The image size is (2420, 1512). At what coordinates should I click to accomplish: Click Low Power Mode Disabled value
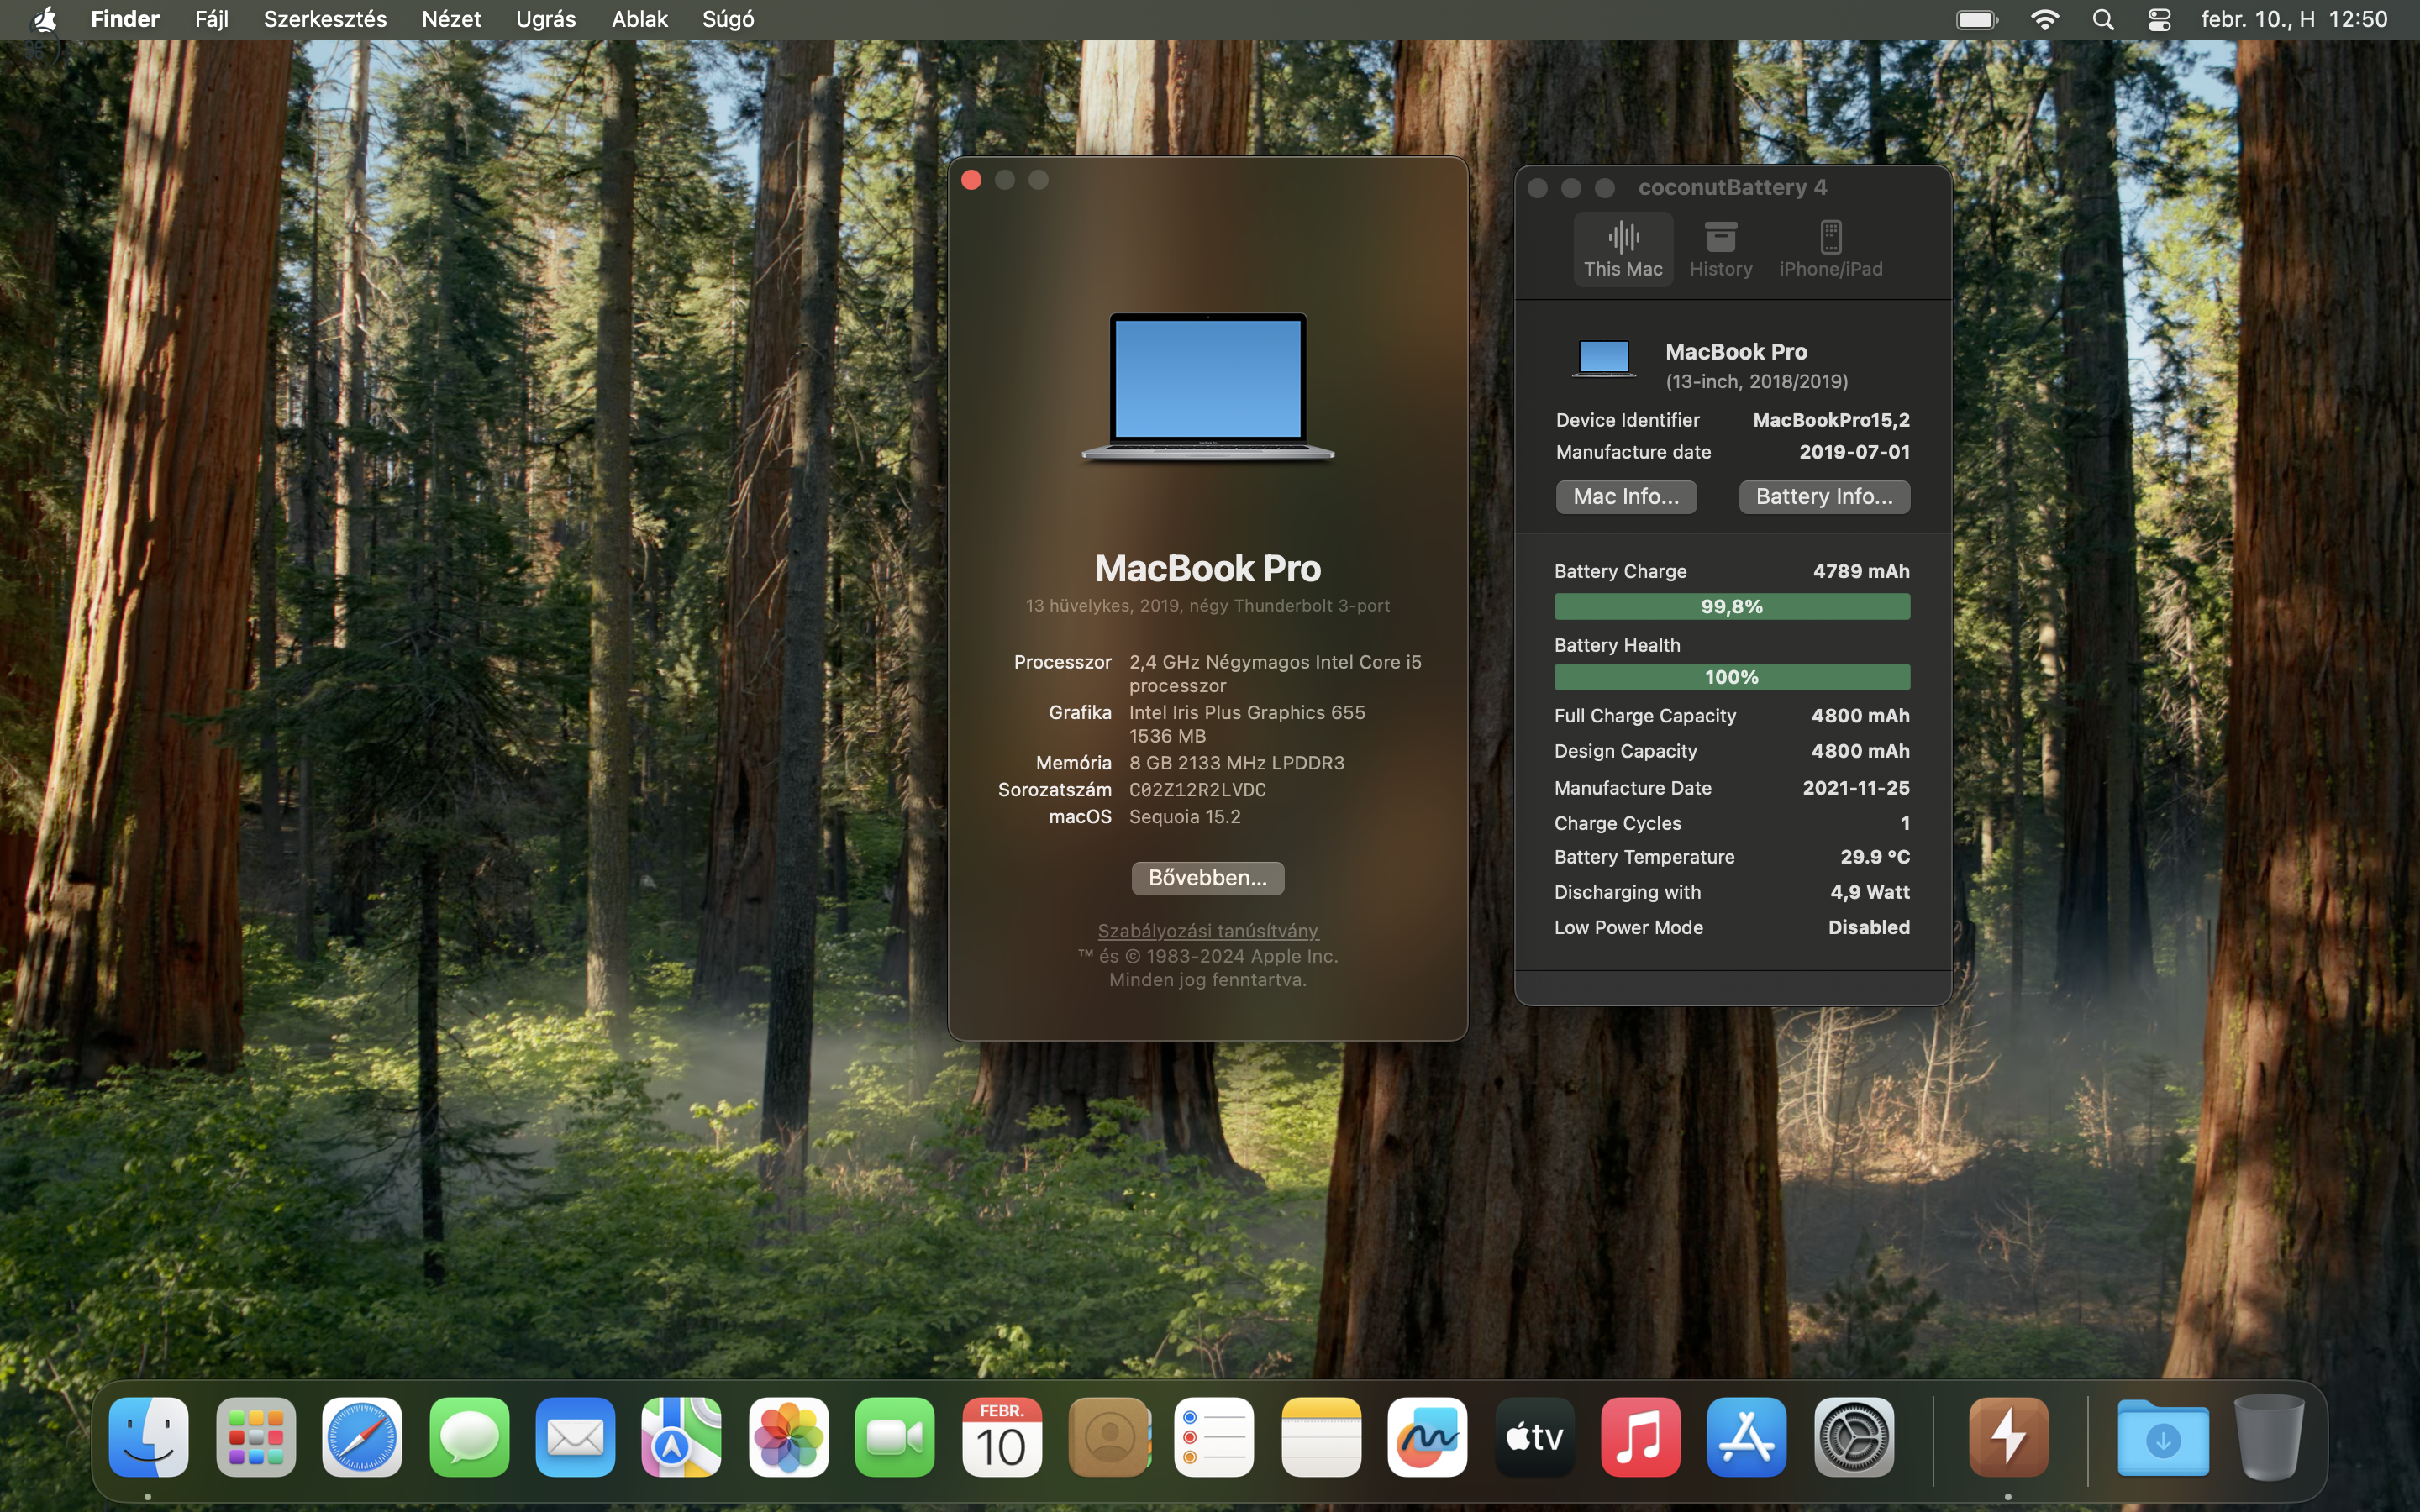(1869, 927)
